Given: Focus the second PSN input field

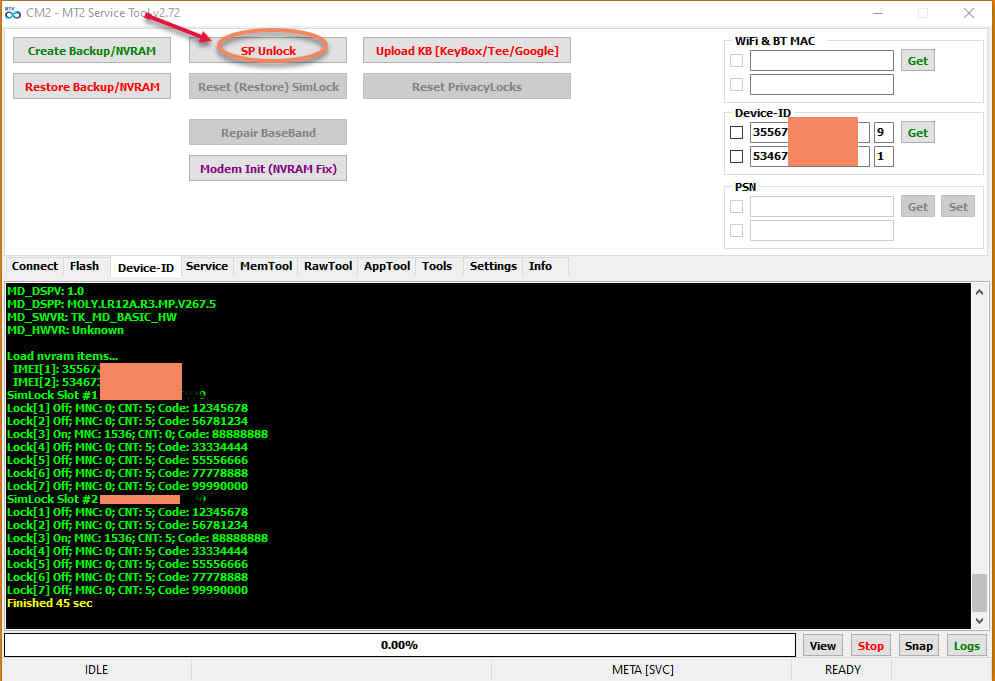Looking at the screenshot, I should point(822,230).
